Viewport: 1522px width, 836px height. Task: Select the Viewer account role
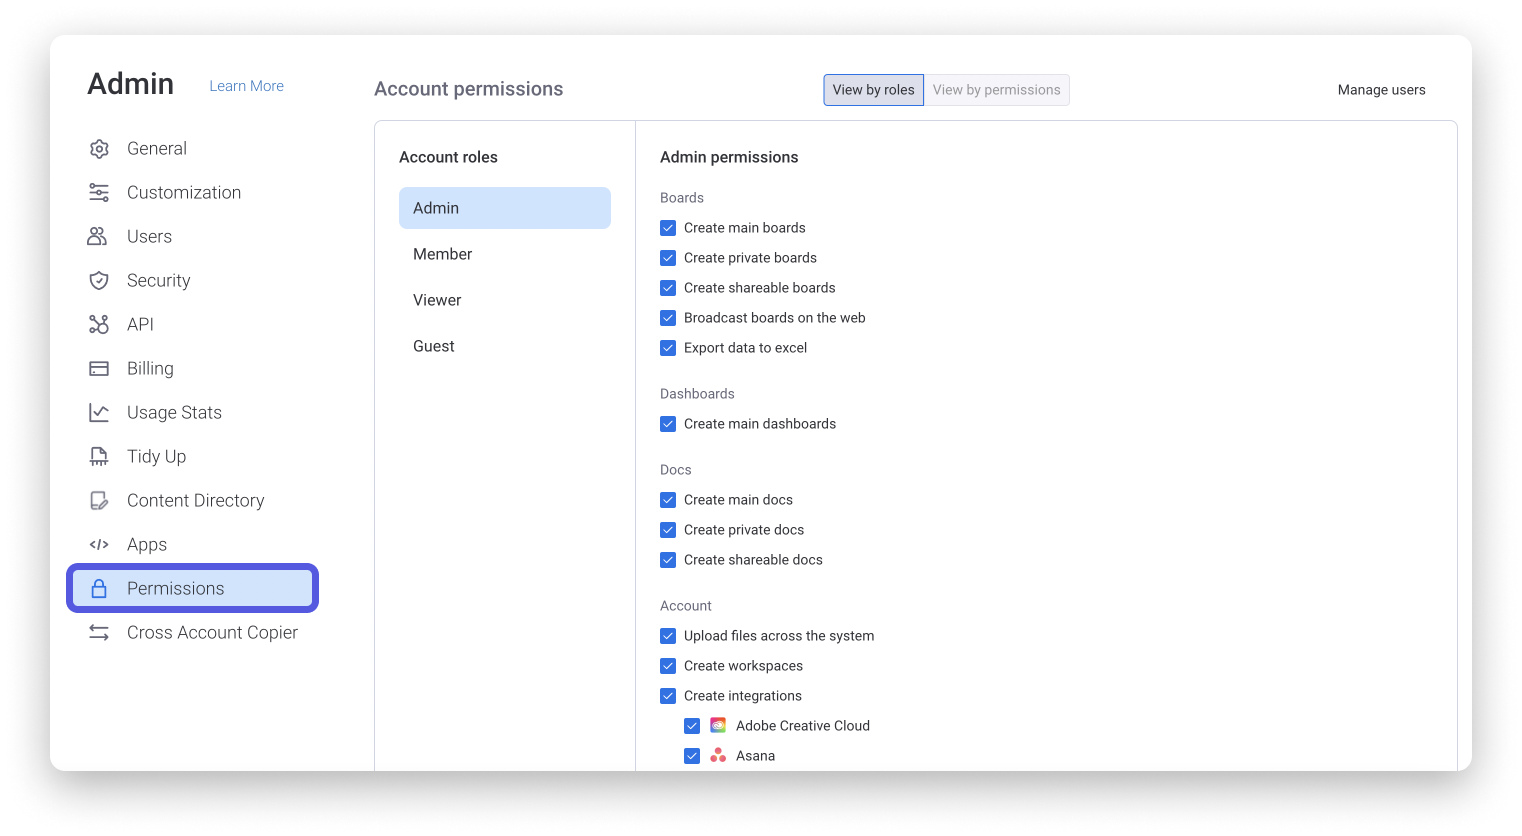(x=505, y=300)
